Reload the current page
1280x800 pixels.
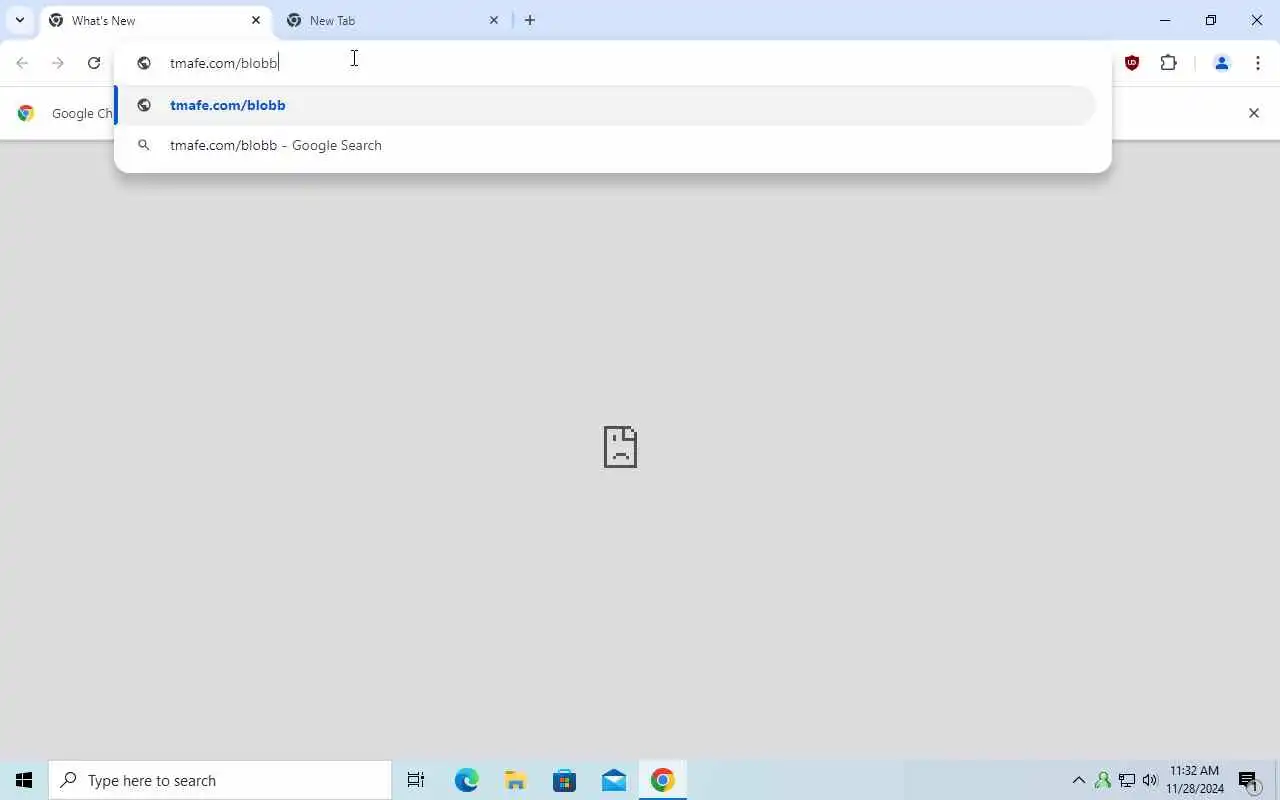[94, 63]
